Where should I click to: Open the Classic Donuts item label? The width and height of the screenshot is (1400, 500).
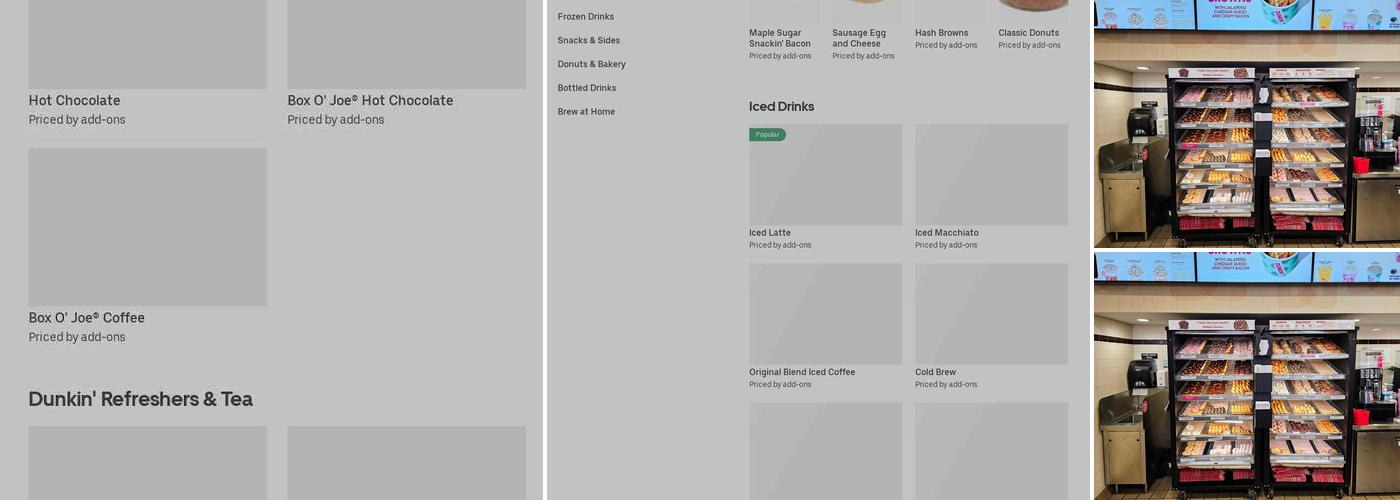click(1028, 33)
